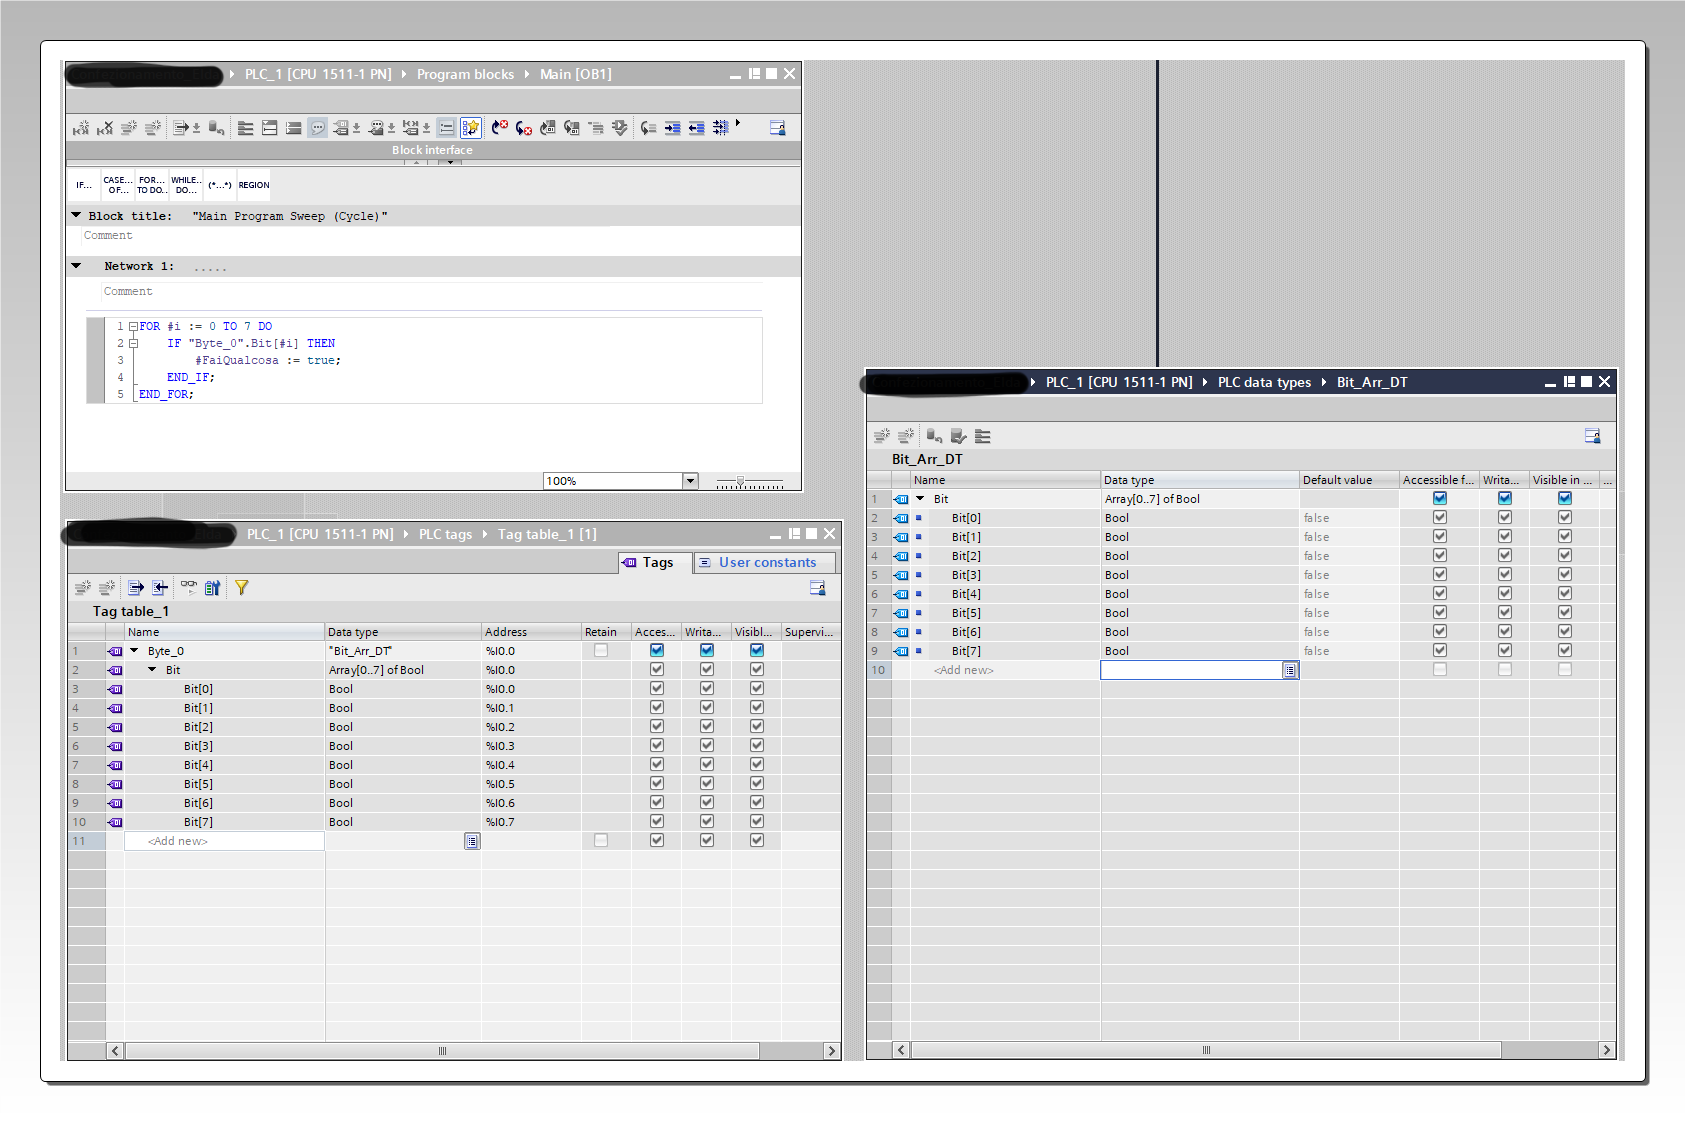Click the speech-bubble comment icon in the editor toolbar
Image resolution: width=1685 pixels, height=1121 pixels.
317,128
